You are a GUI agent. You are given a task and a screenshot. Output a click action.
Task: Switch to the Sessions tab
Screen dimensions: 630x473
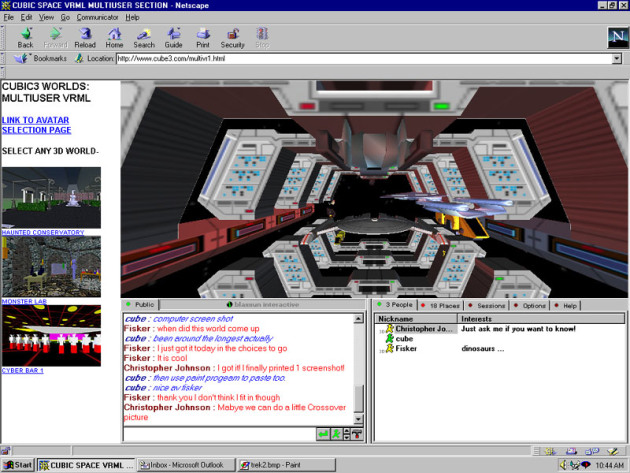(x=487, y=305)
